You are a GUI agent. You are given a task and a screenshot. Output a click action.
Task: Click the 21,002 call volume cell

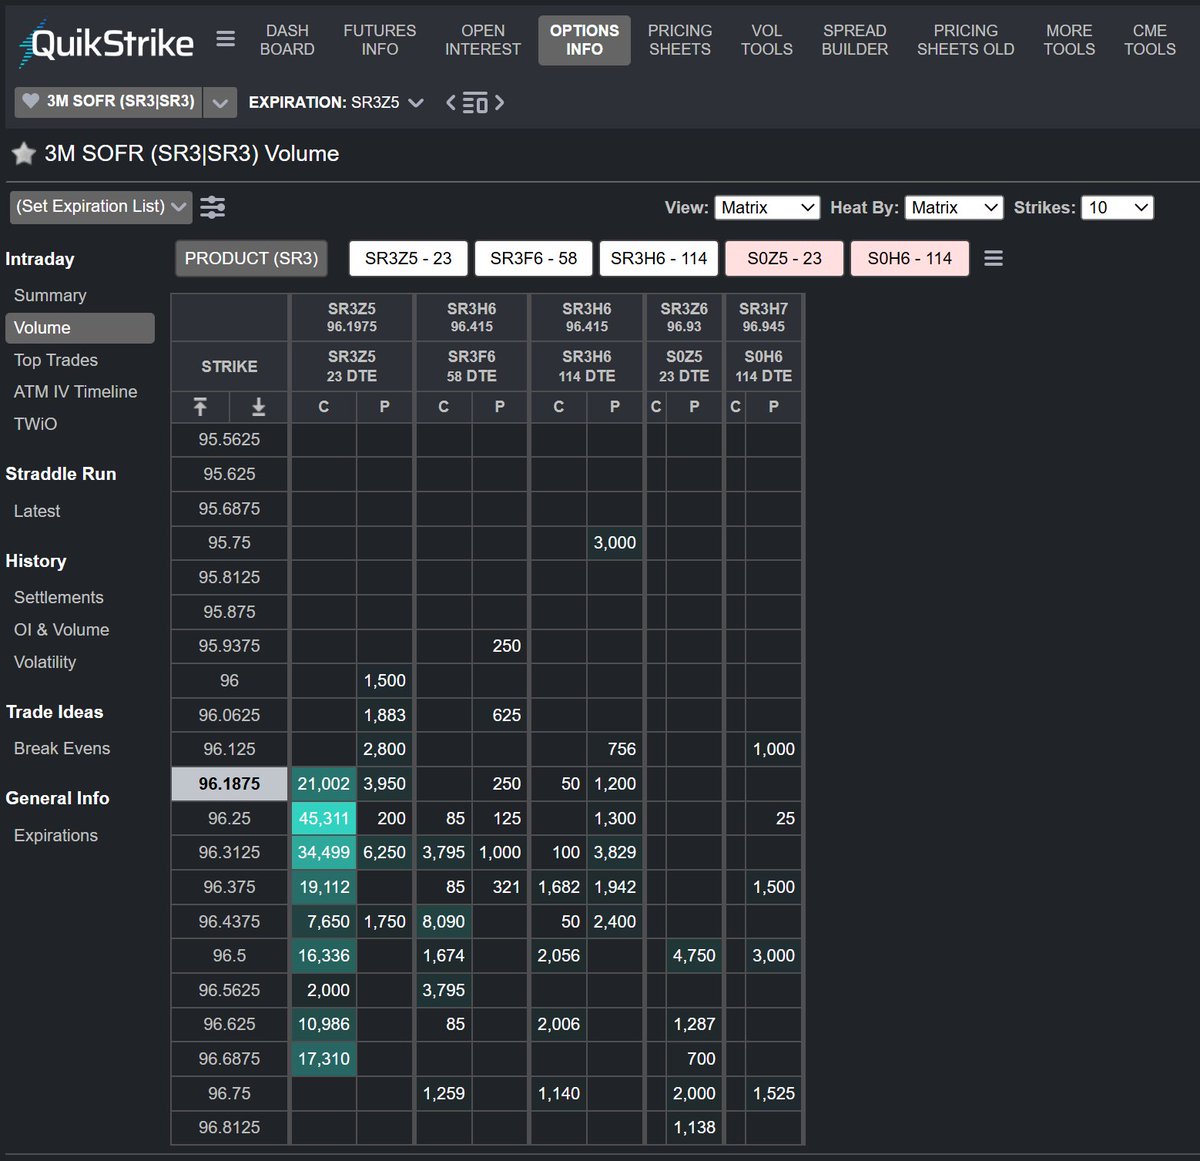pyautogui.click(x=324, y=784)
